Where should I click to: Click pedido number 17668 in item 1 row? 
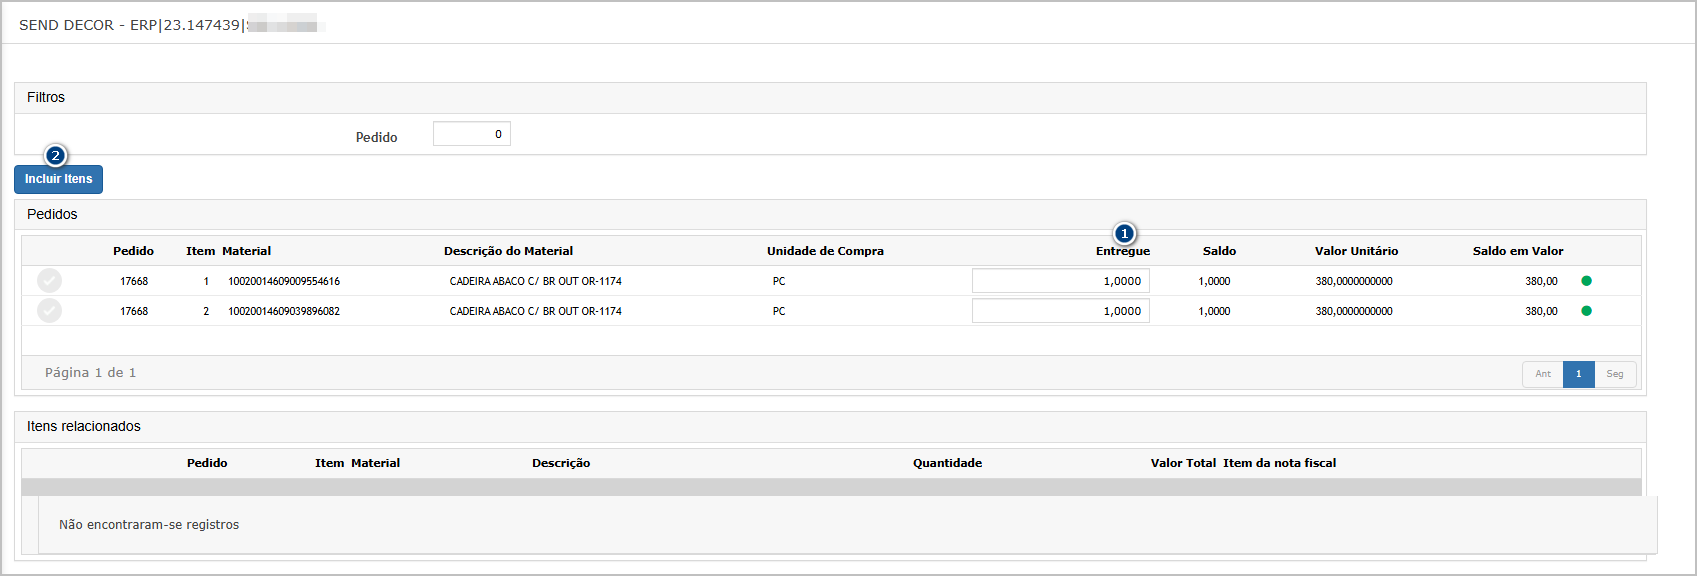click(x=134, y=281)
